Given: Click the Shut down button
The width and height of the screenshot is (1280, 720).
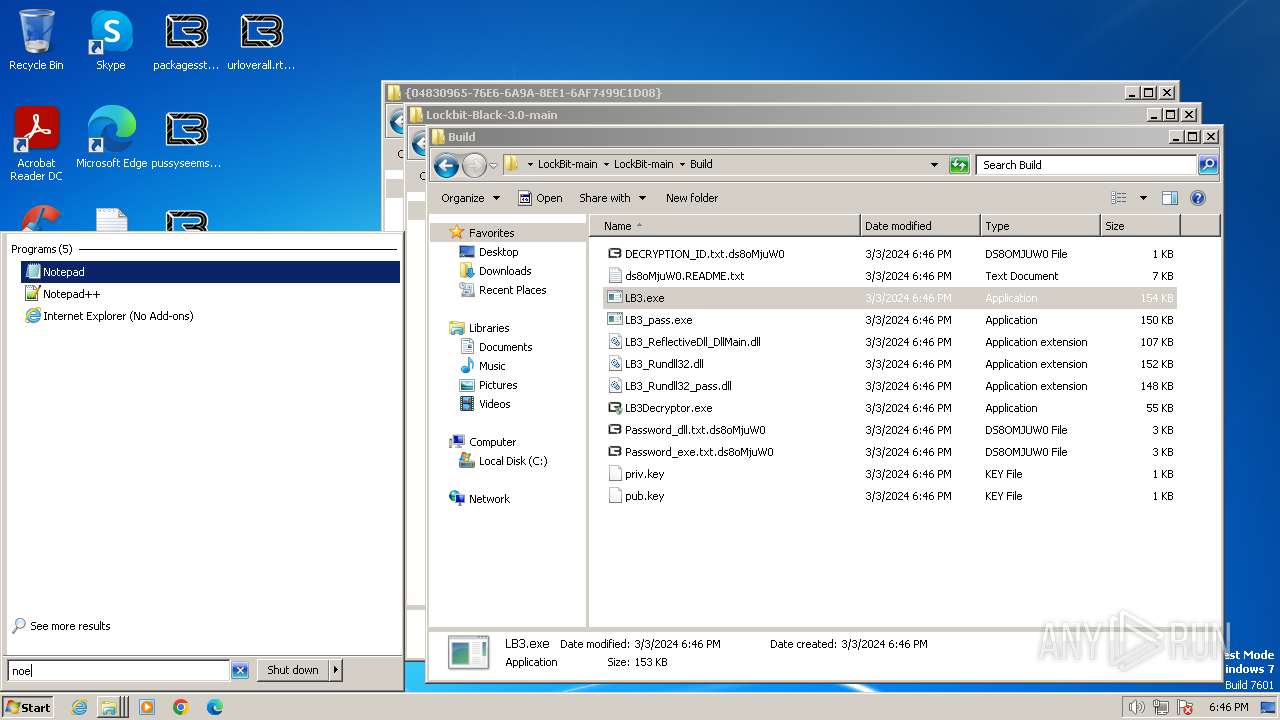Looking at the screenshot, I should tap(293, 670).
